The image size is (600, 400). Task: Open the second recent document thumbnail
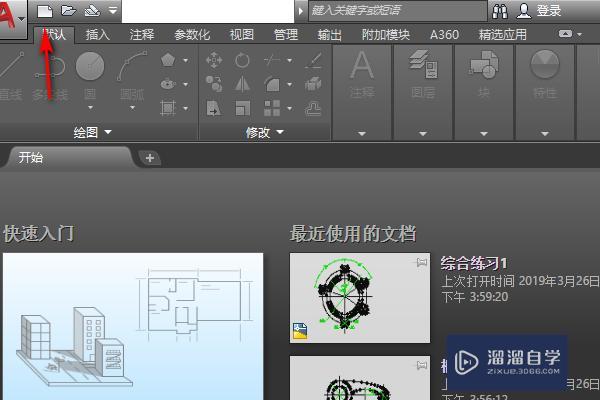coord(360,378)
